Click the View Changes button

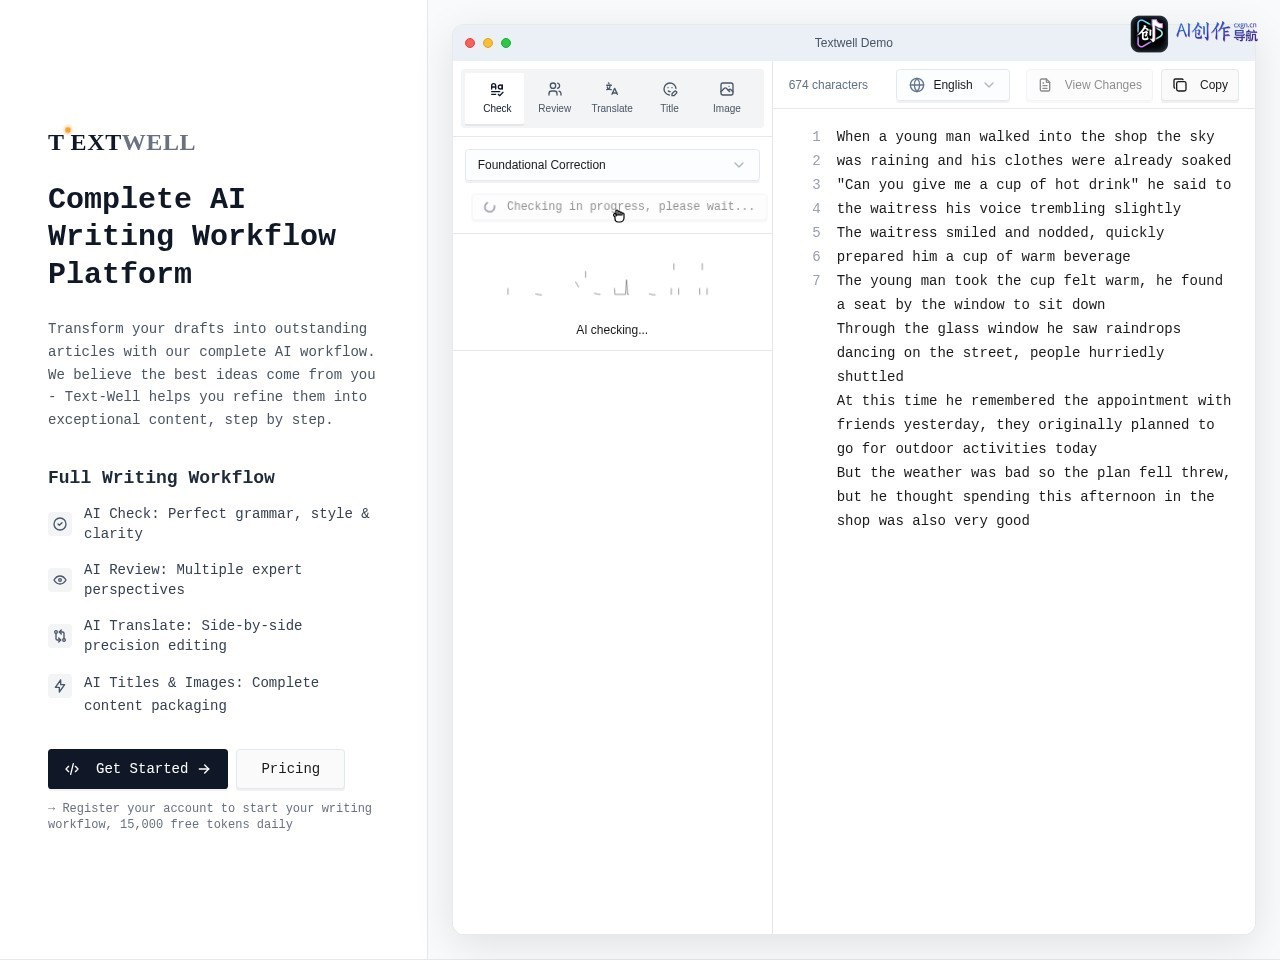(x=1090, y=85)
